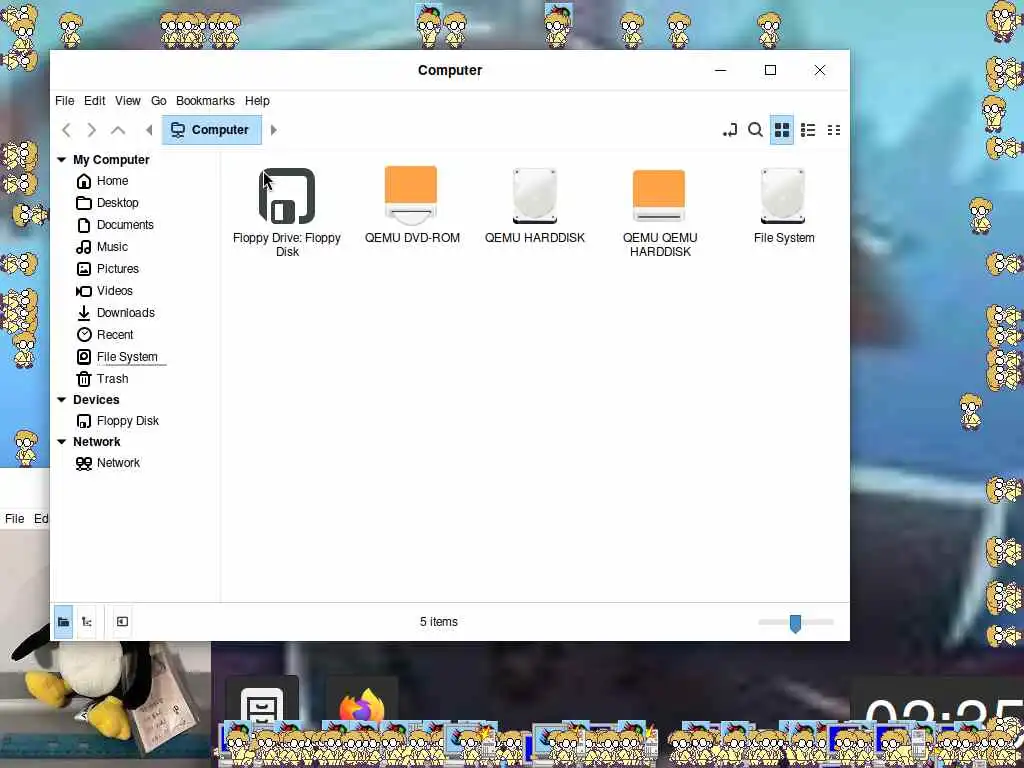Screen dimensions: 1024x768
Task: Click the path bar left scroll arrow
Action: [149, 130]
